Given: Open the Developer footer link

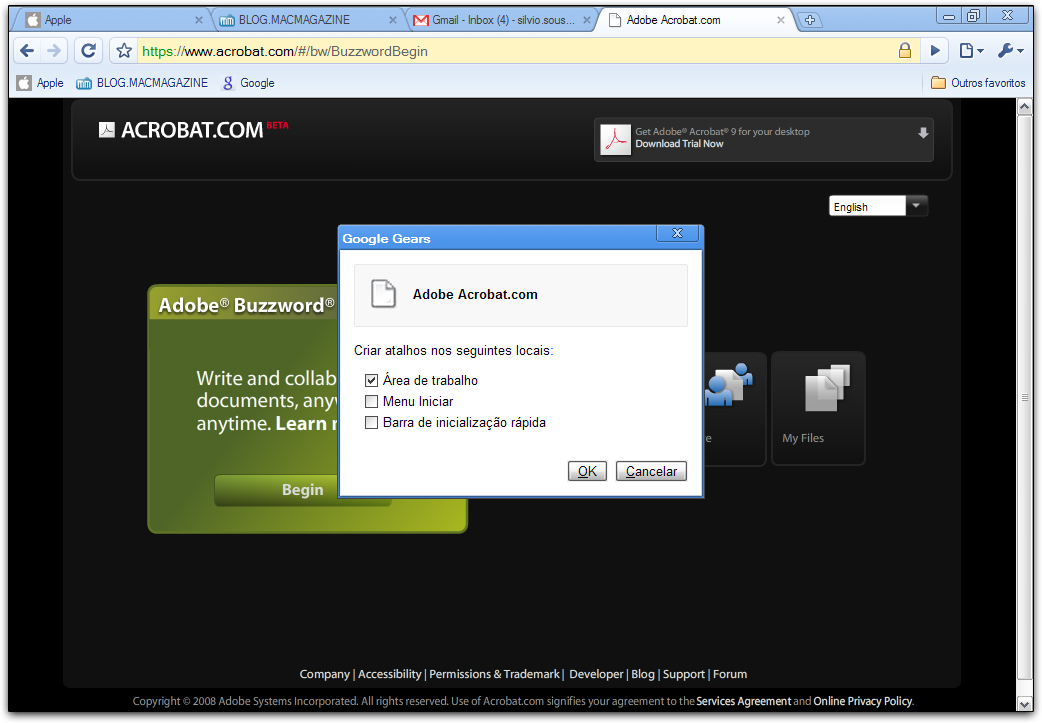Looking at the screenshot, I should click(596, 674).
